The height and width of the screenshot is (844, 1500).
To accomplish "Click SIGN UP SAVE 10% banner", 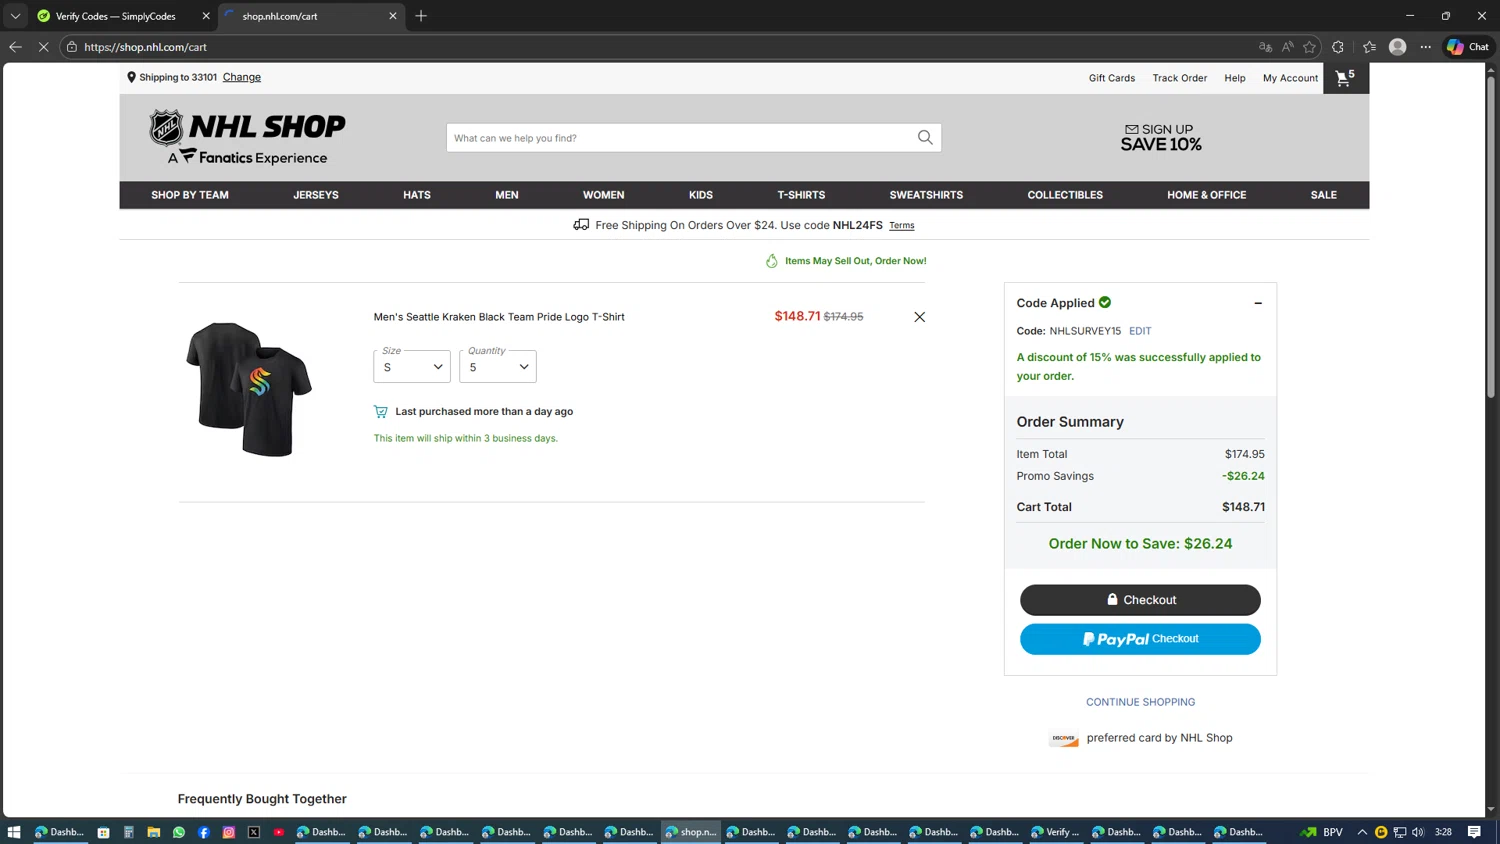I will 1161,137.
